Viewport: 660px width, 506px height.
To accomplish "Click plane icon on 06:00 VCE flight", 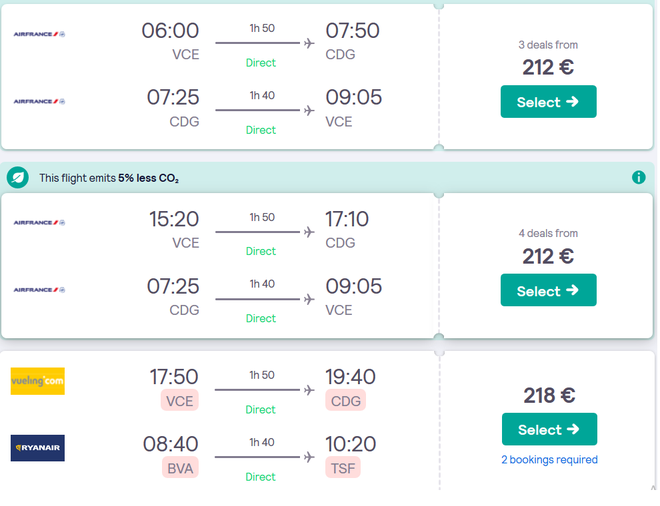I will [x=309, y=43].
